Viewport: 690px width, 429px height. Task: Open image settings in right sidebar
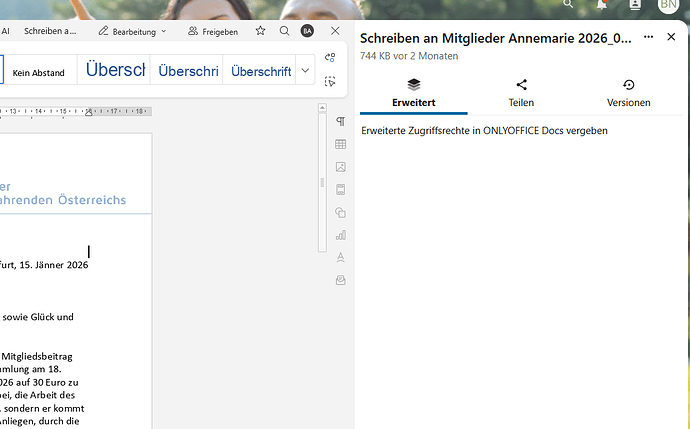click(x=340, y=167)
